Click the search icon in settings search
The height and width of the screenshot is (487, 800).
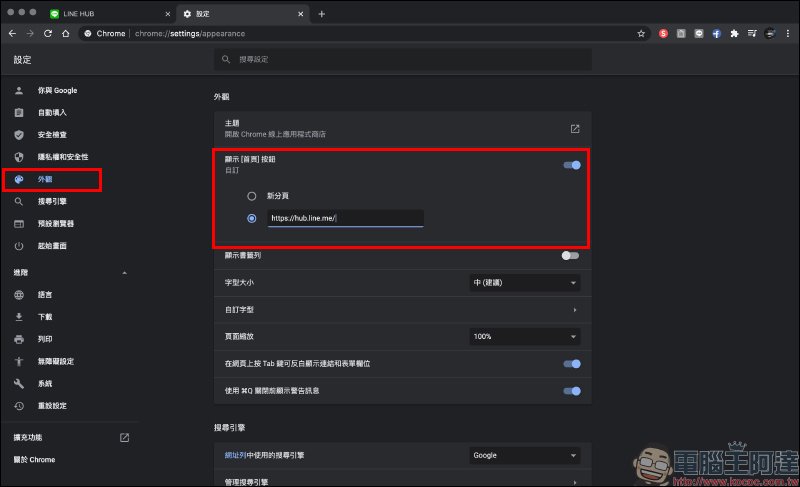pos(226,59)
